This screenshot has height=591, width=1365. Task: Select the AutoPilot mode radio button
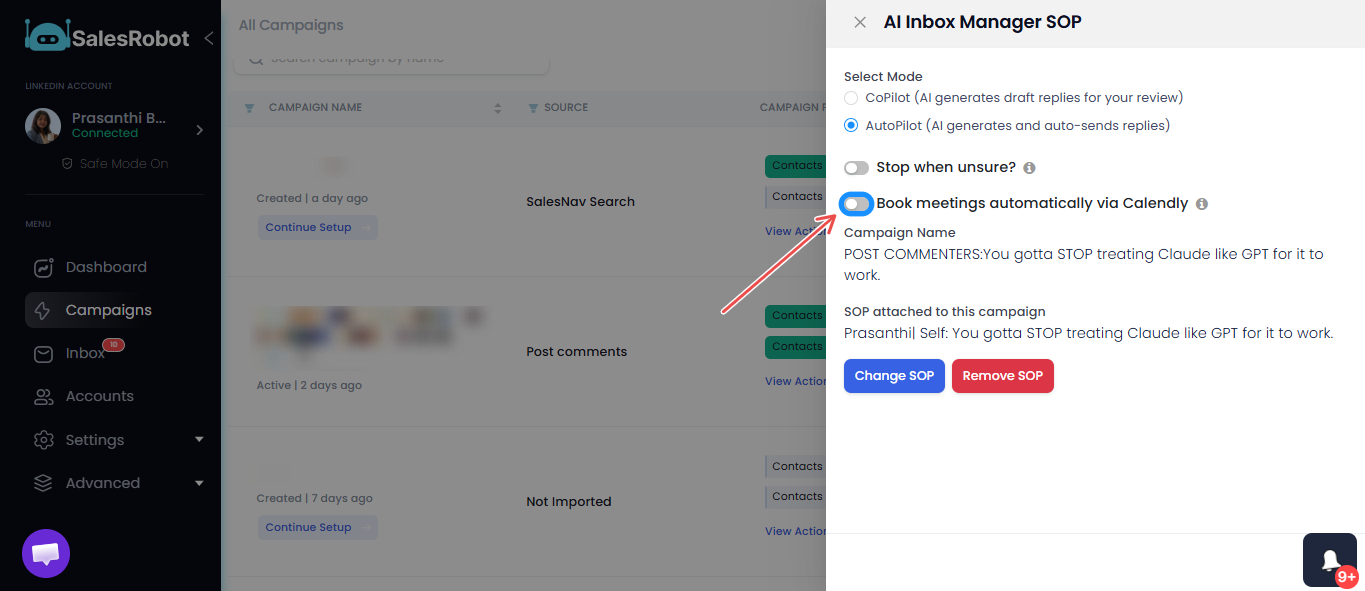click(x=851, y=126)
